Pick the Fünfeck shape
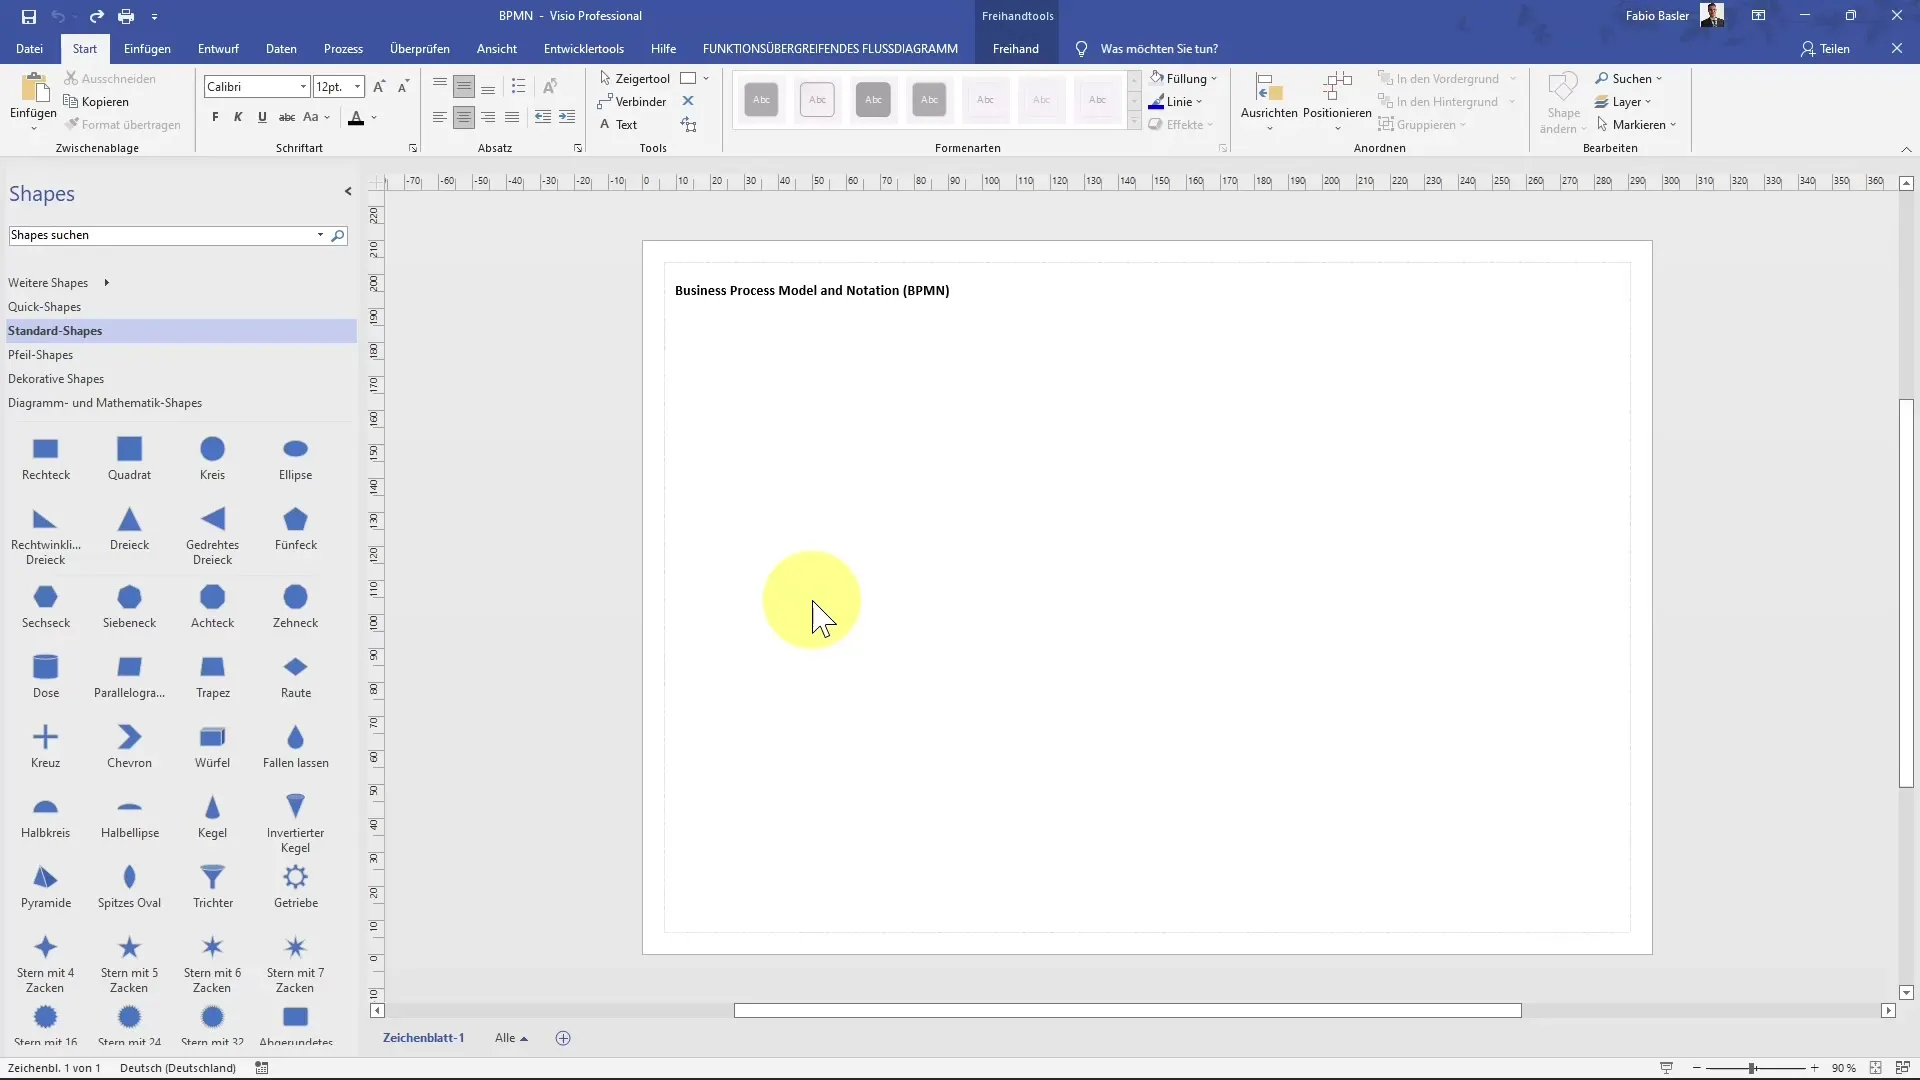Screen dimensions: 1920x1080 pyautogui.click(x=295, y=529)
